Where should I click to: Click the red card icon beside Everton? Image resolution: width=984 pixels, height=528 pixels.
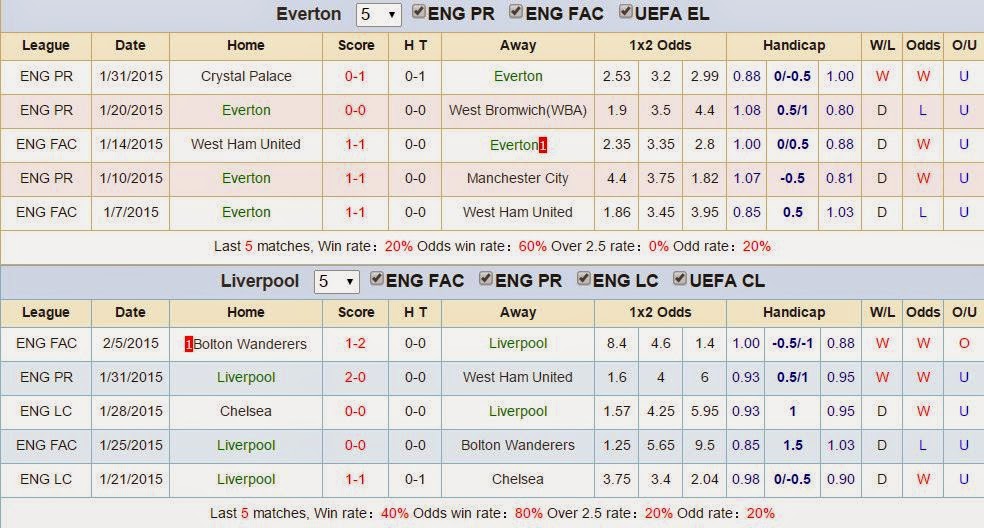(x=543, y=146)
